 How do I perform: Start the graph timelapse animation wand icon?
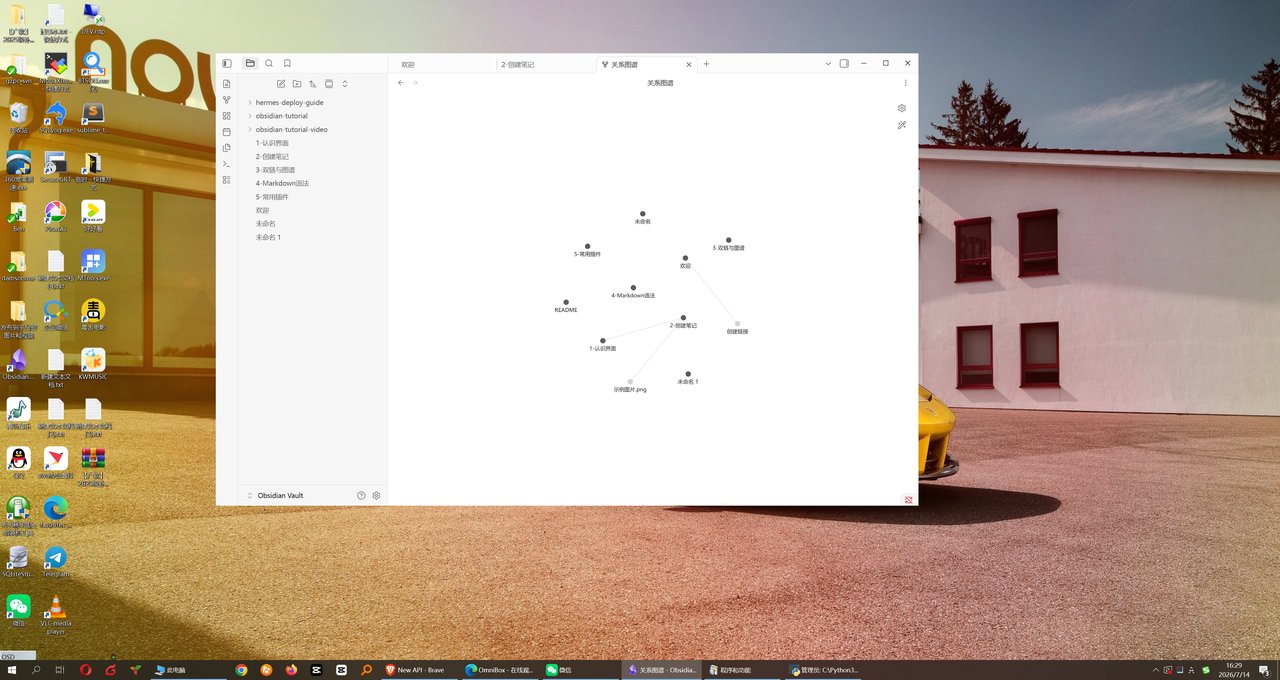tap(902, 125)
